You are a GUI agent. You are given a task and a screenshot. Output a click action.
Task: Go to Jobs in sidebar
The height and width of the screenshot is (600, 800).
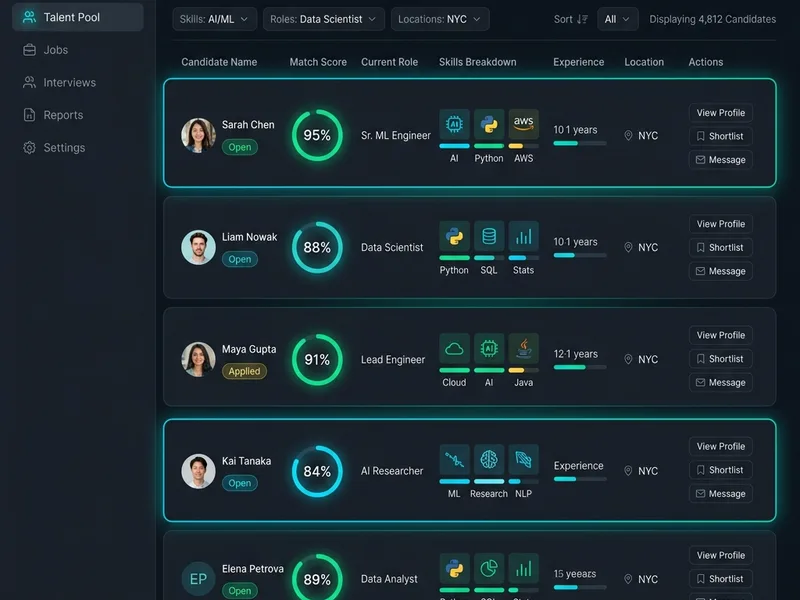(x=46, y=50)
